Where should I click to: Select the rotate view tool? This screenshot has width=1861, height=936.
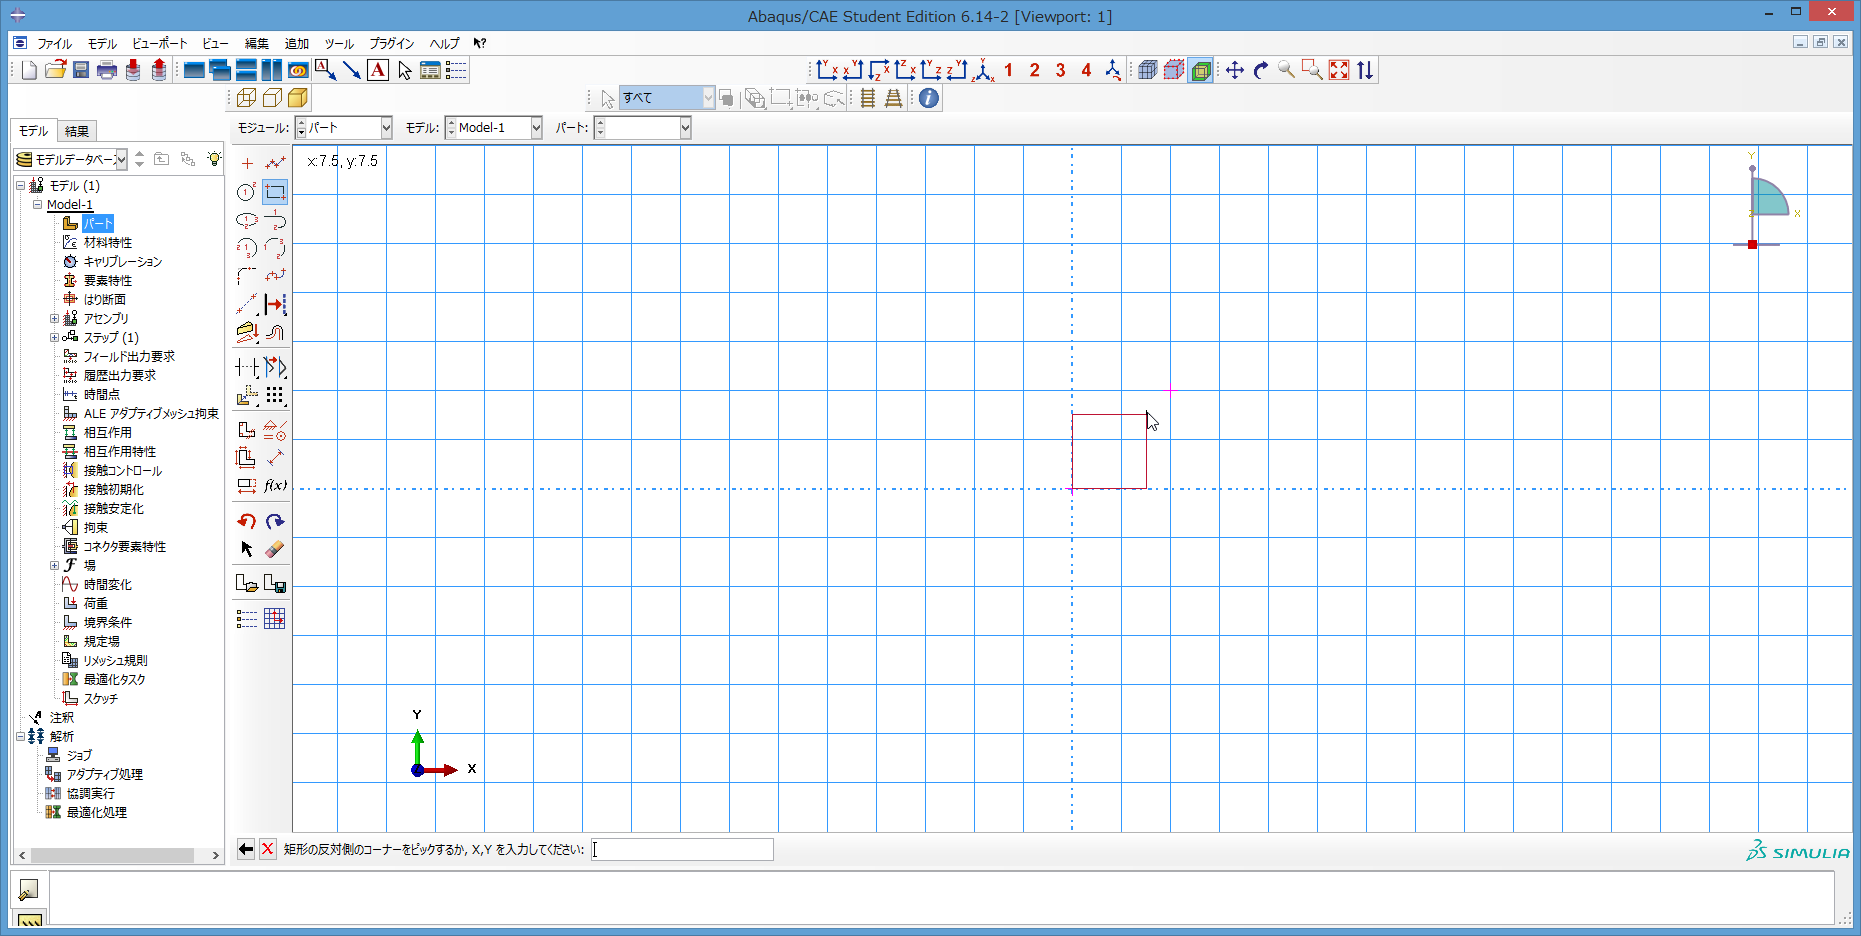1261,70
